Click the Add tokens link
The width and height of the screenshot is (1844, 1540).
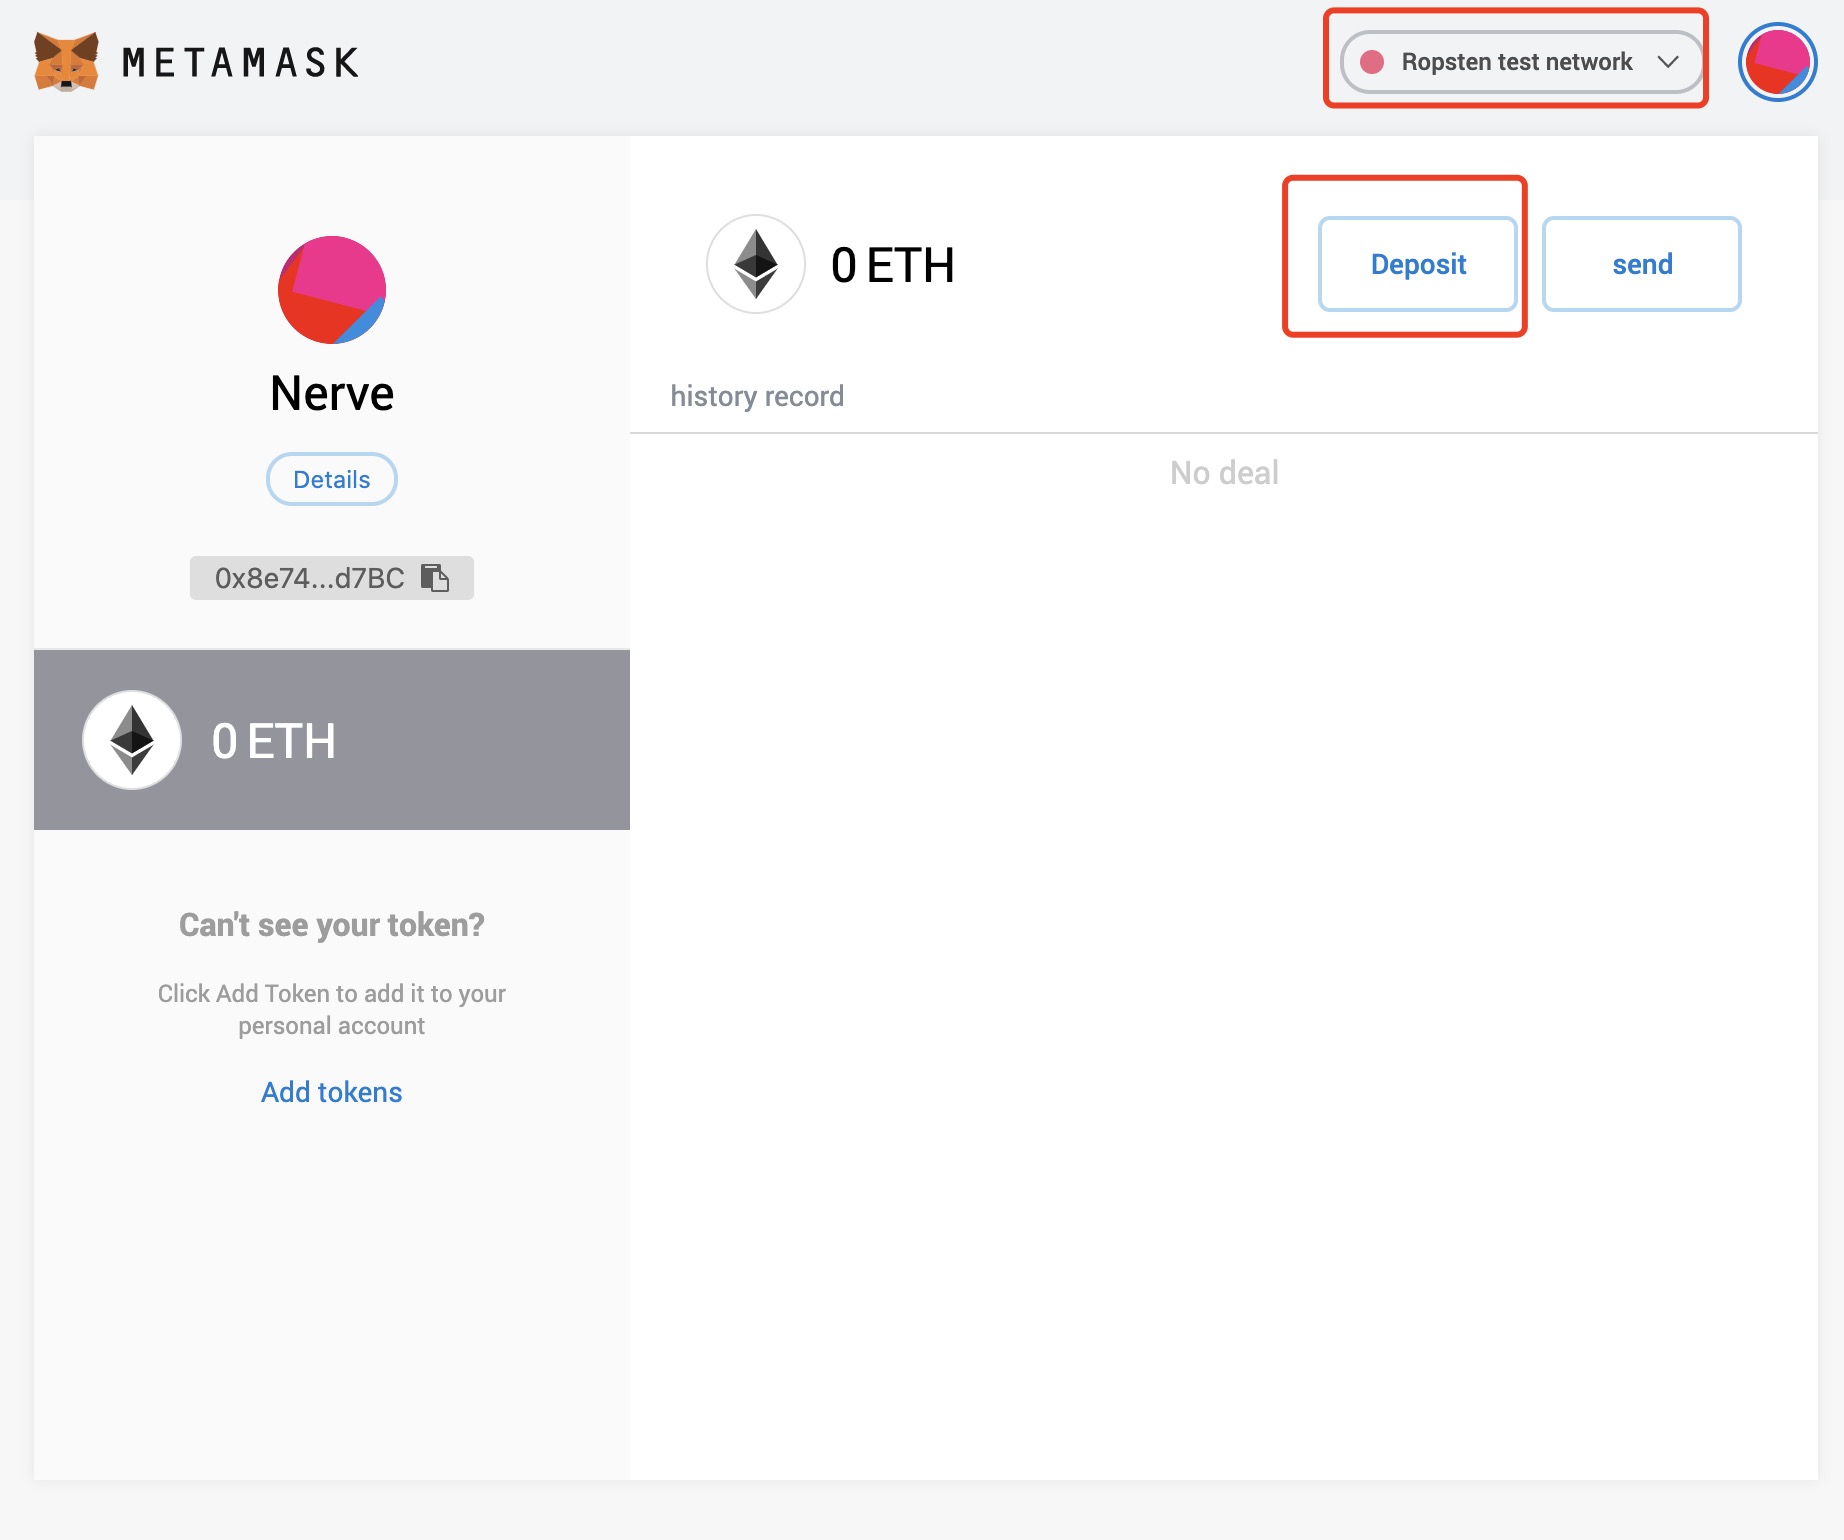pos(332,1092)
